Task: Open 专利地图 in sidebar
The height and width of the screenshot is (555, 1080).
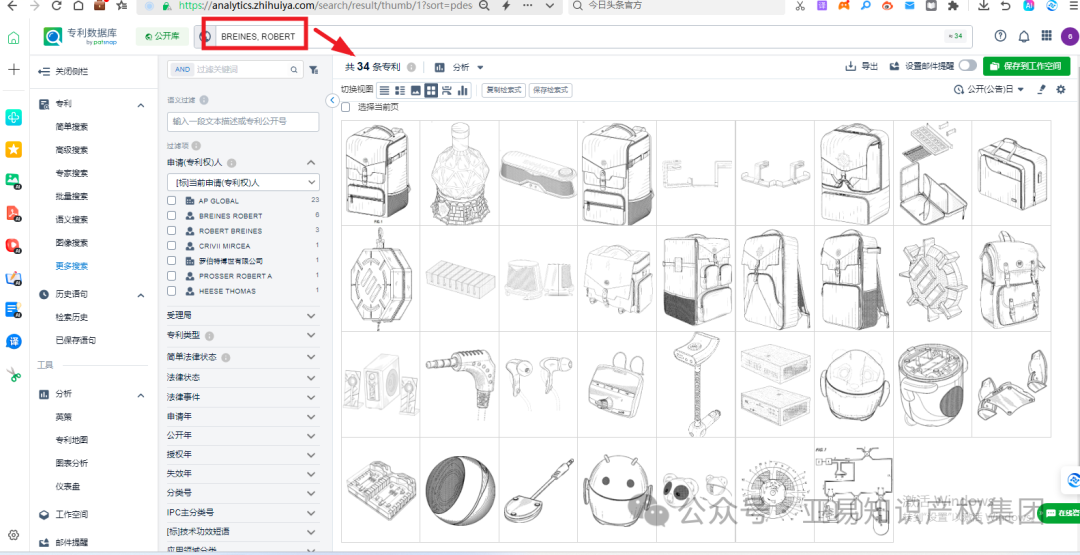Action: pos(72,440)
